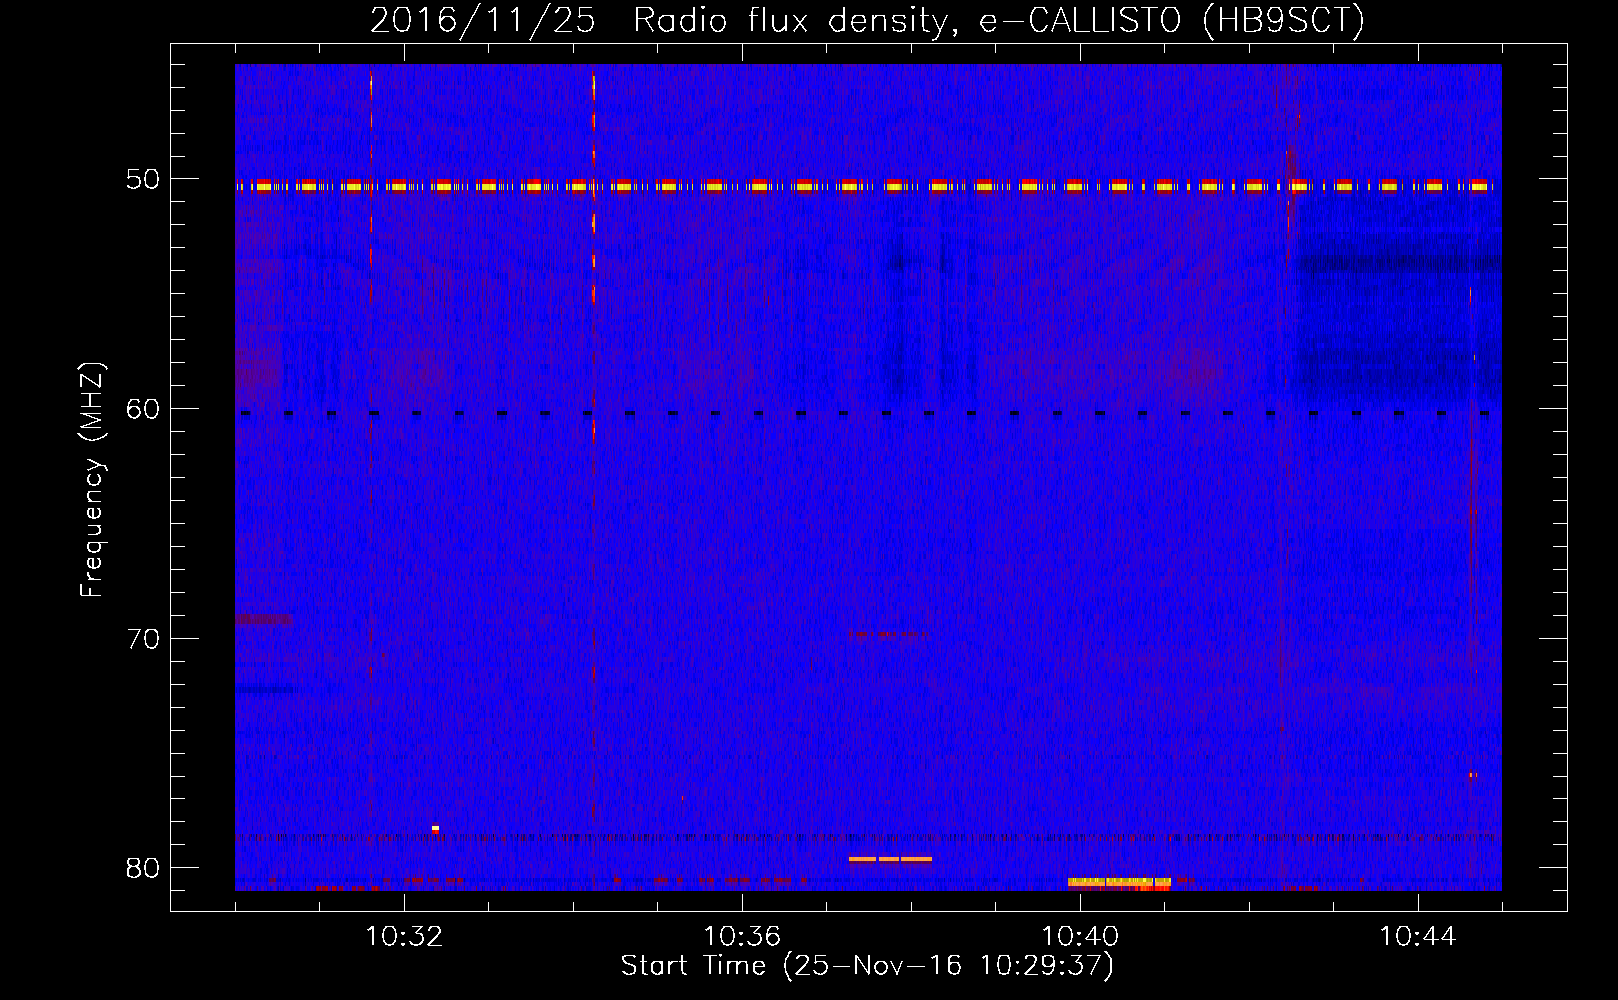Click the '80' frequency tick label
Screen dimensions: 1618x1000
[x=143, y=868]
